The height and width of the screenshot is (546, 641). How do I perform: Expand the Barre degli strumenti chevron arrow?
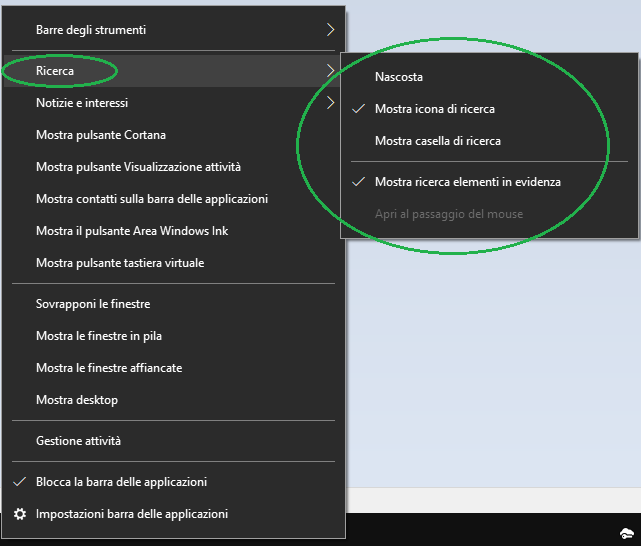[x=330, y=30]
